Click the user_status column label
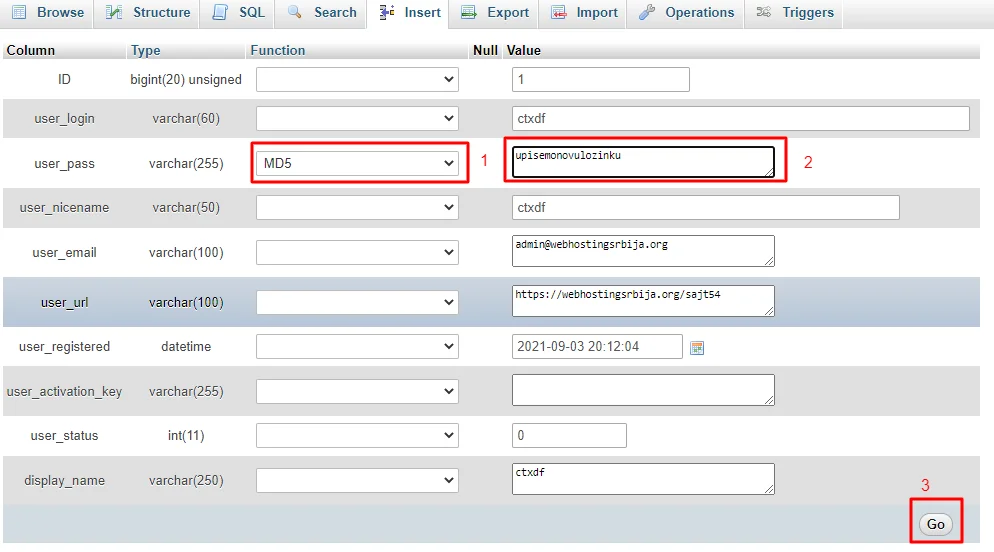Screen dimensions: 994x552 (x=64, y=436)
